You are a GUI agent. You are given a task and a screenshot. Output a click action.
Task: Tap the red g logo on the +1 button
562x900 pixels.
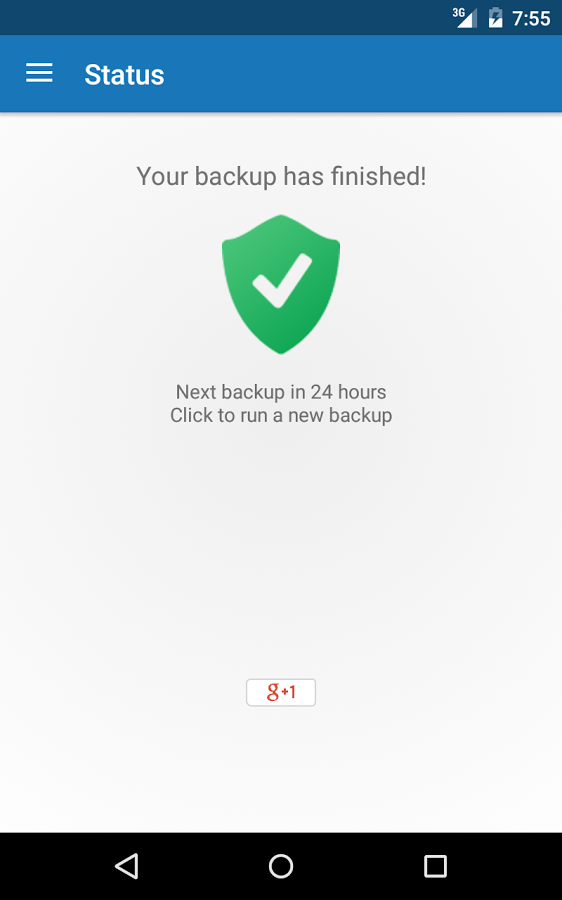pos(273,692)
